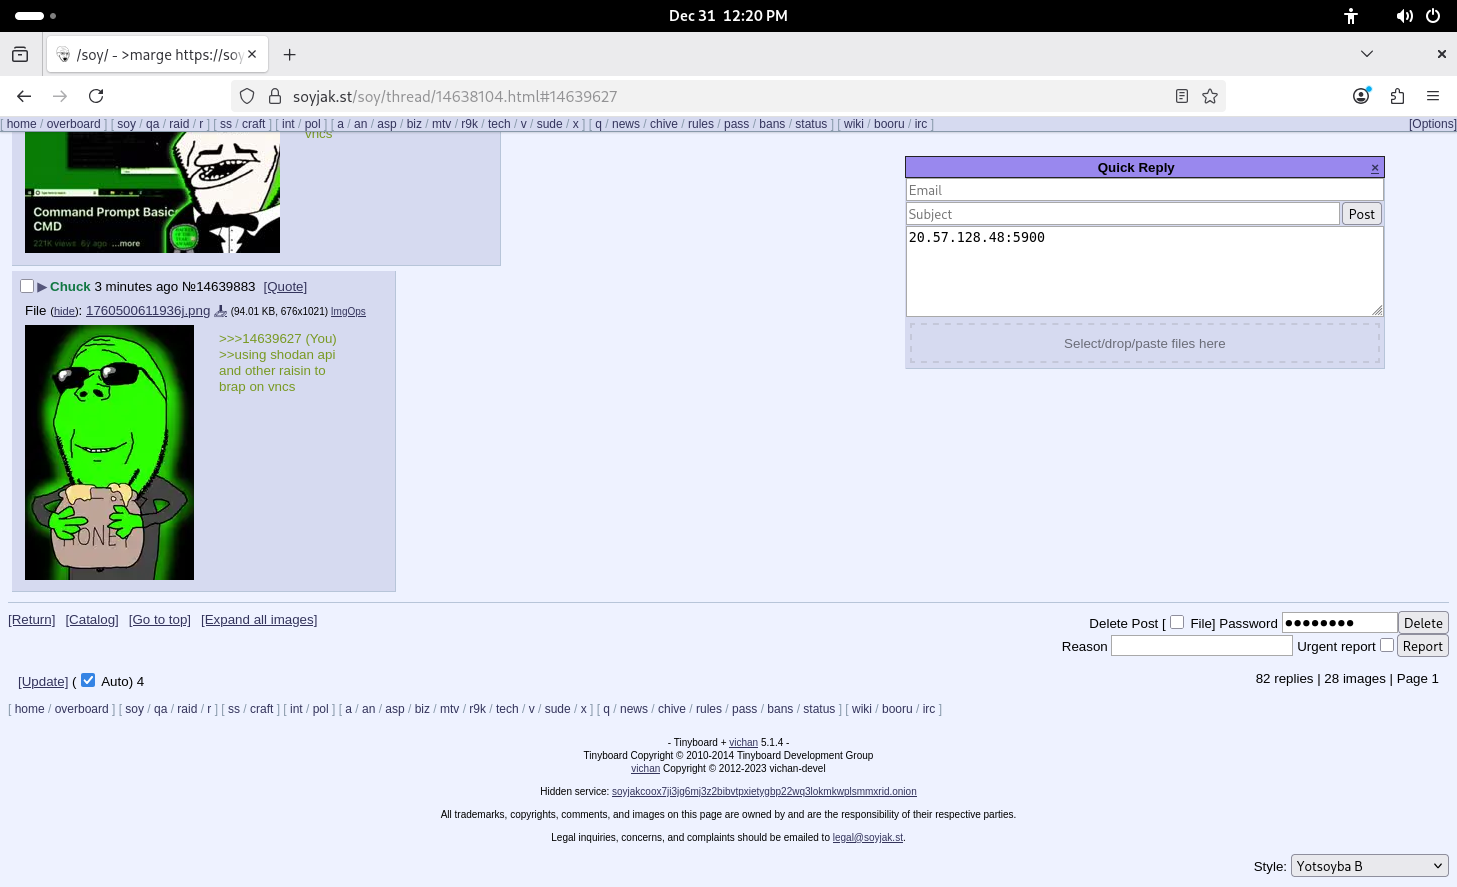The image size is (1457, 887).
Task: Open the Firefox account menu
Action: (x=1361, y=96)
